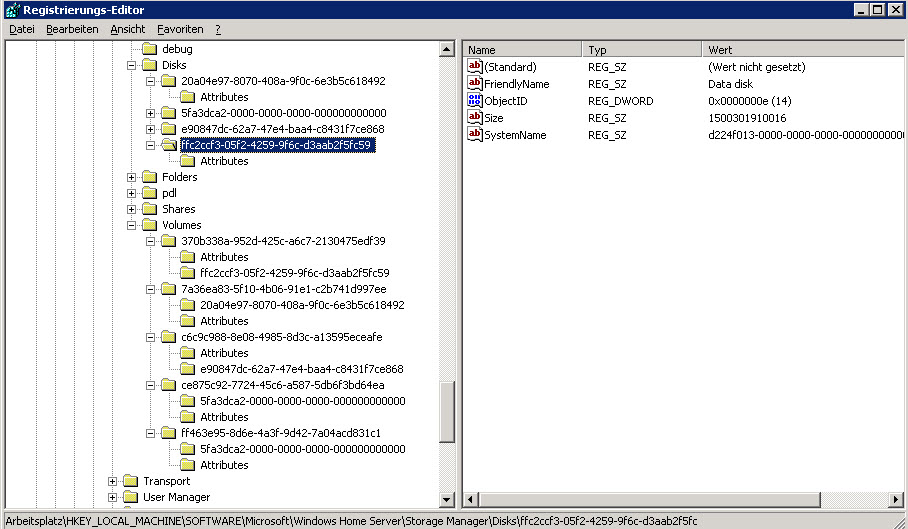Image resolution: width=908 pixels, height=529 pixels.
Task: Click the Folders key folder icon
Action: pyautogui.click(x=149, y=177)
